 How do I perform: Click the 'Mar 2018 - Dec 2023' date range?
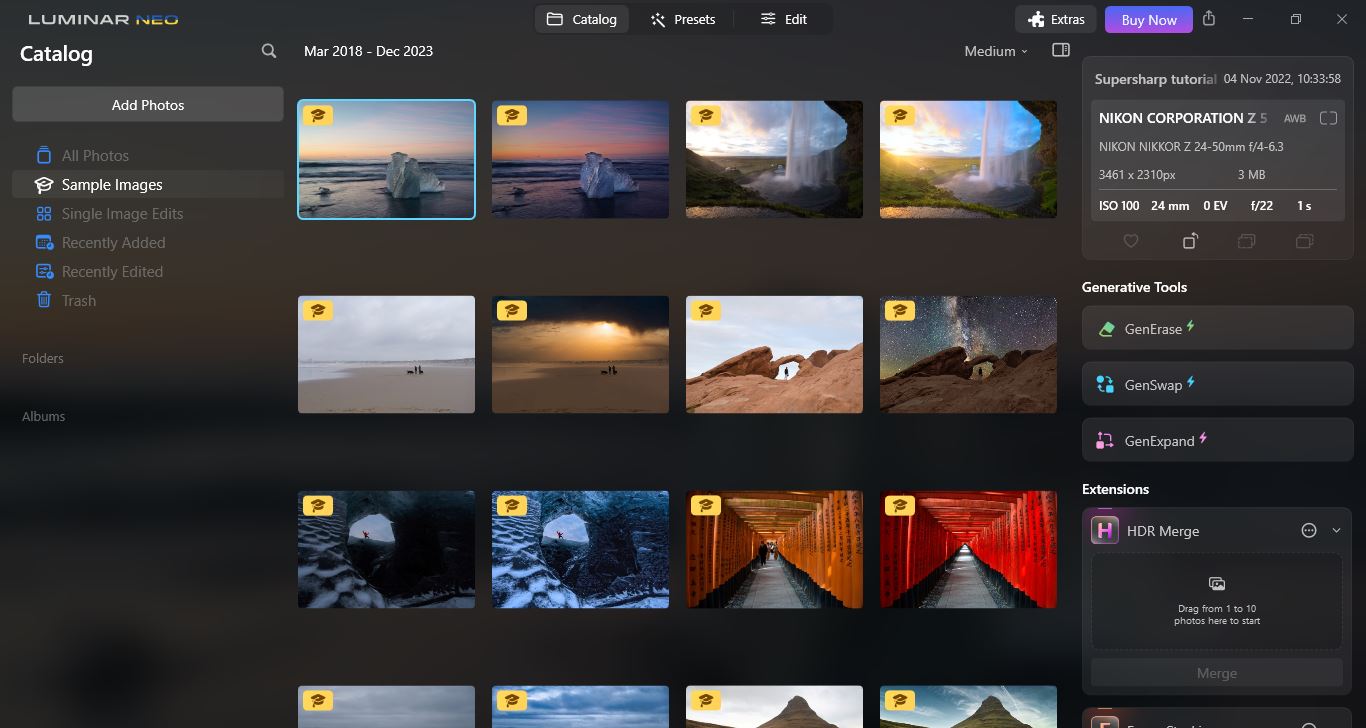368,51
